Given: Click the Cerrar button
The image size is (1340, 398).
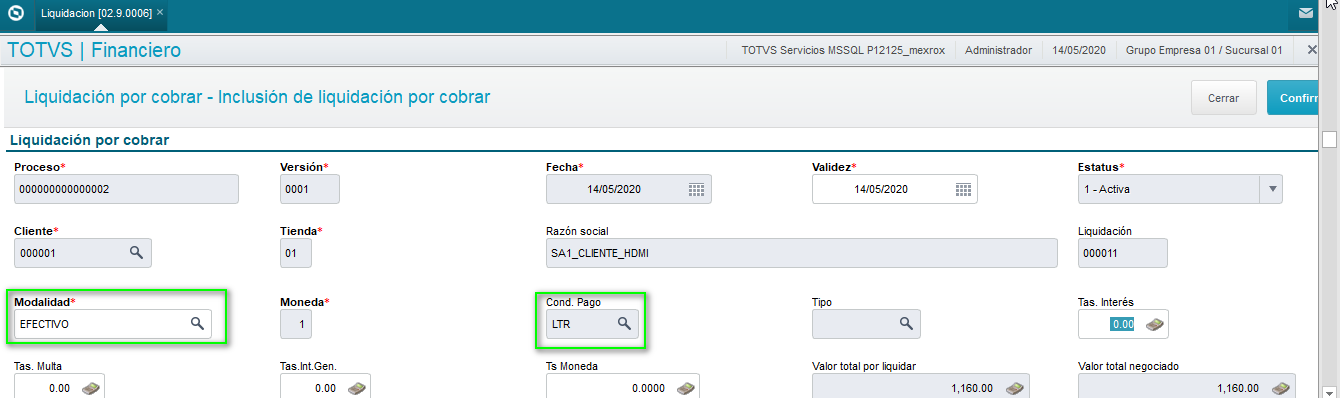Looking at the screenshot, I should point(1224,98).
